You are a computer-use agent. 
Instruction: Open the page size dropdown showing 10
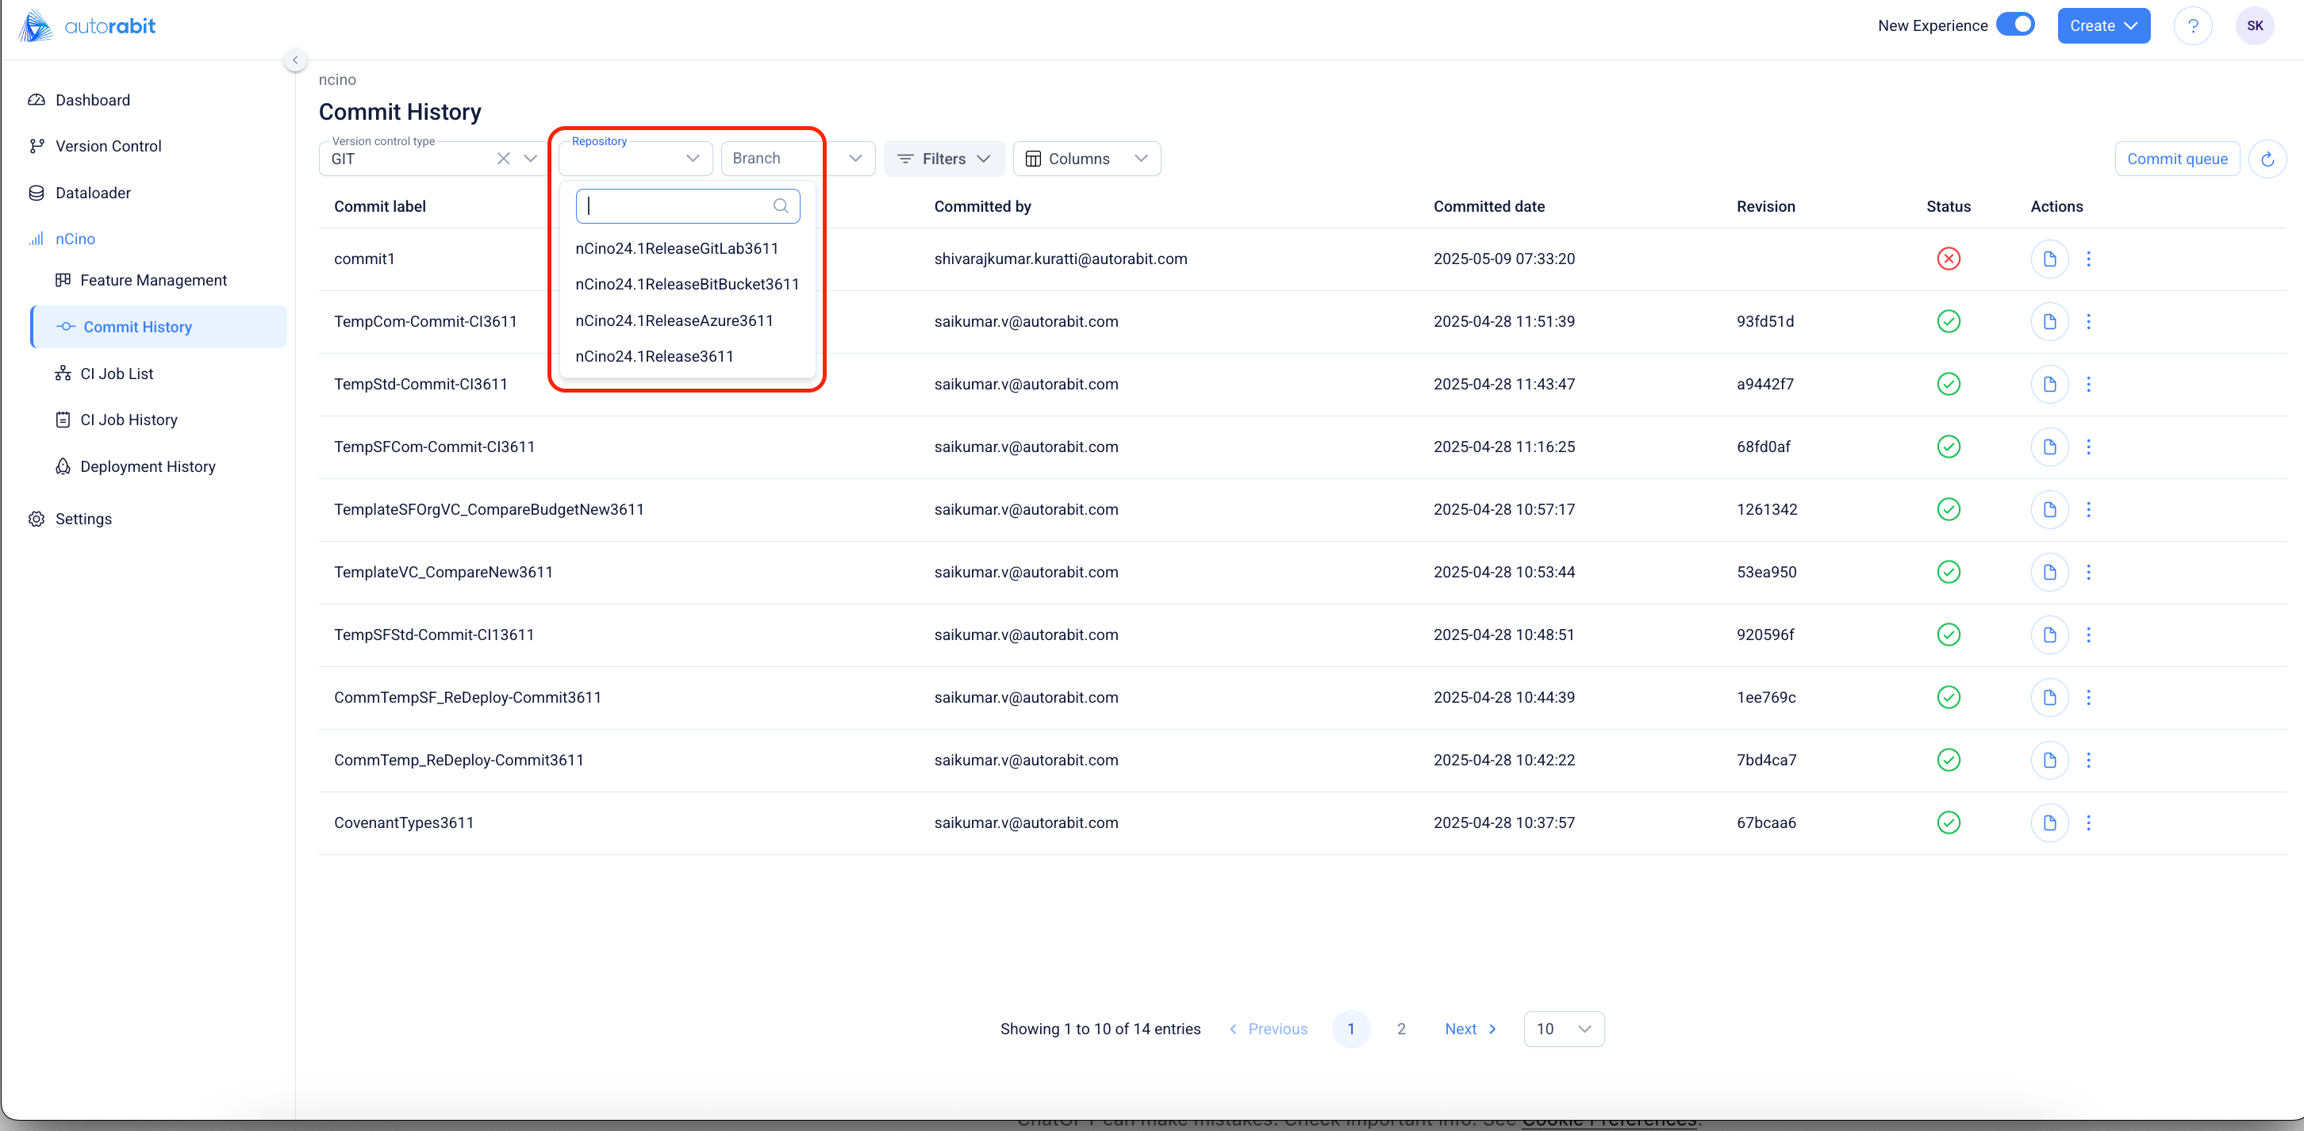pyautogui.click(x=1563, y=1029)
